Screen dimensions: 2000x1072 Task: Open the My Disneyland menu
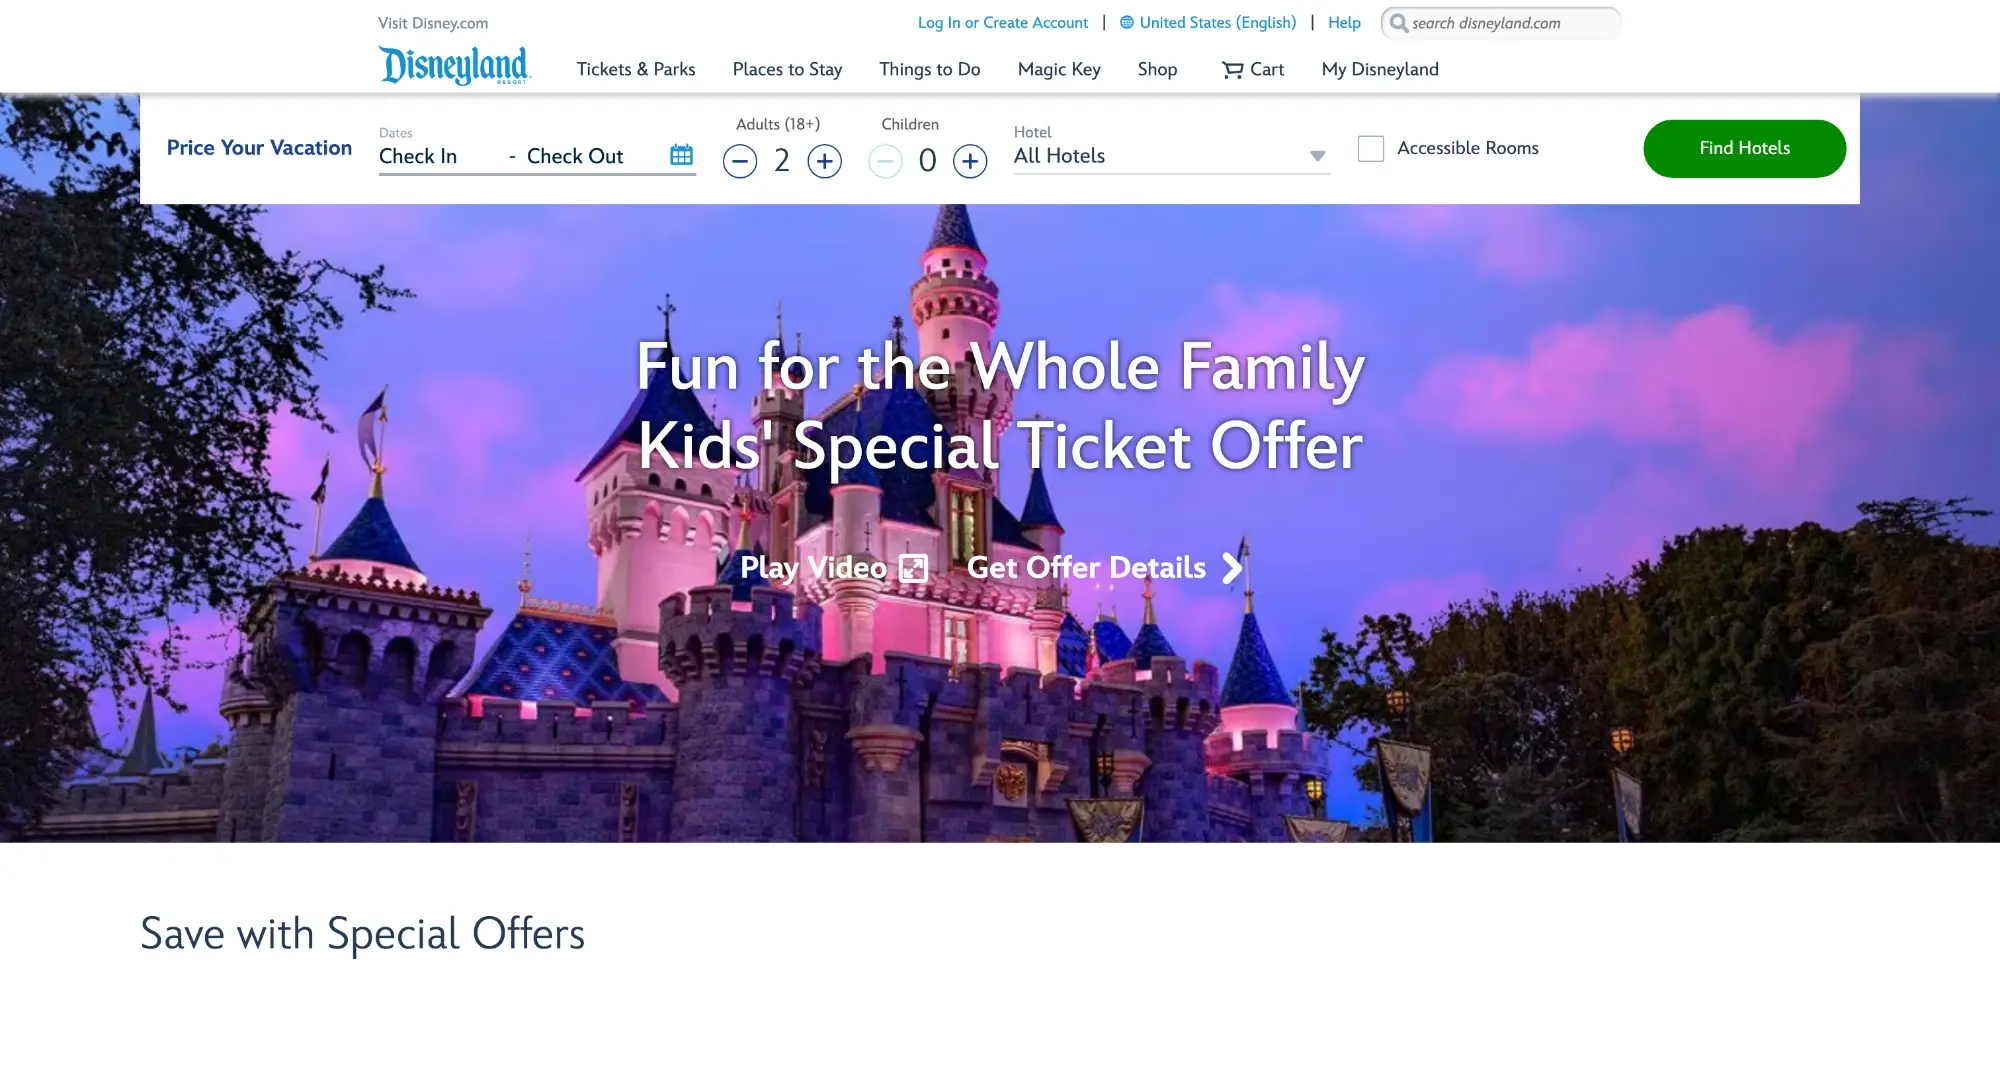pyautogui.click(x=1380, y=69)
